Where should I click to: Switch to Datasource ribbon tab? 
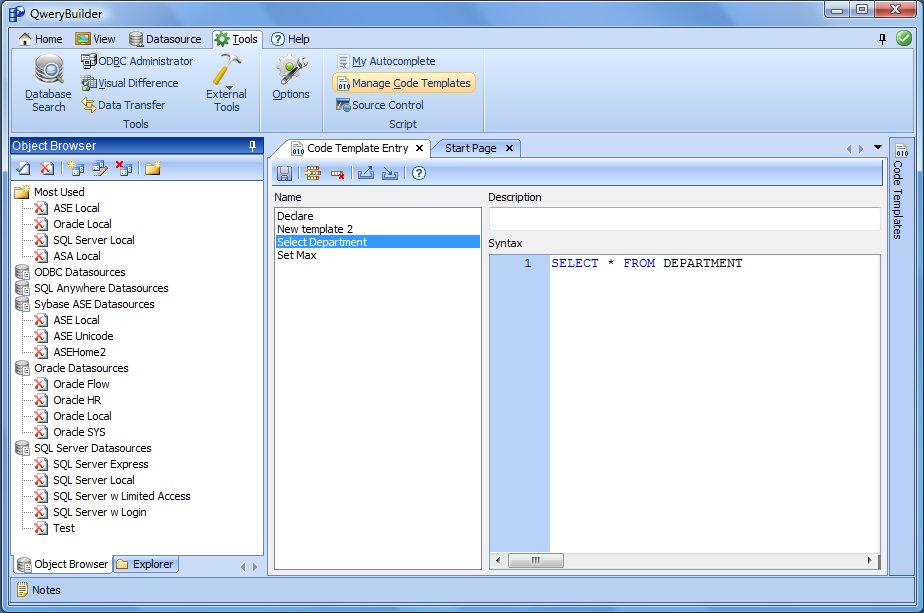click(166, 39)
